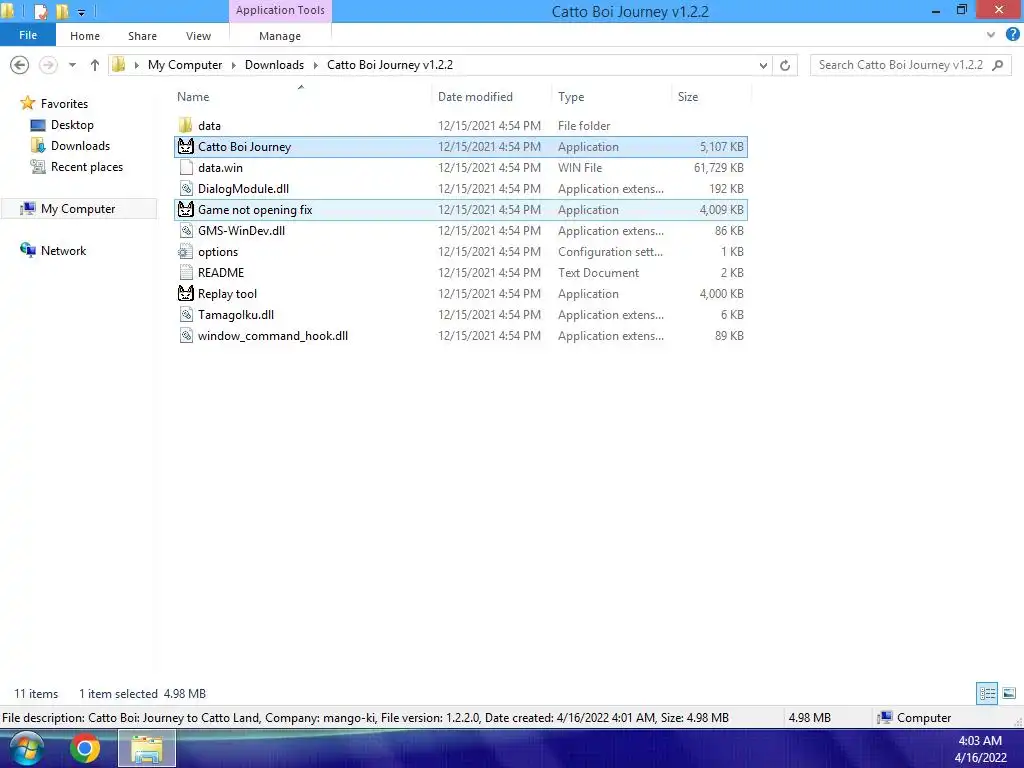Select My Computer in navigation pane
Screen dimensions: 1024x768
tap(78, 209)
